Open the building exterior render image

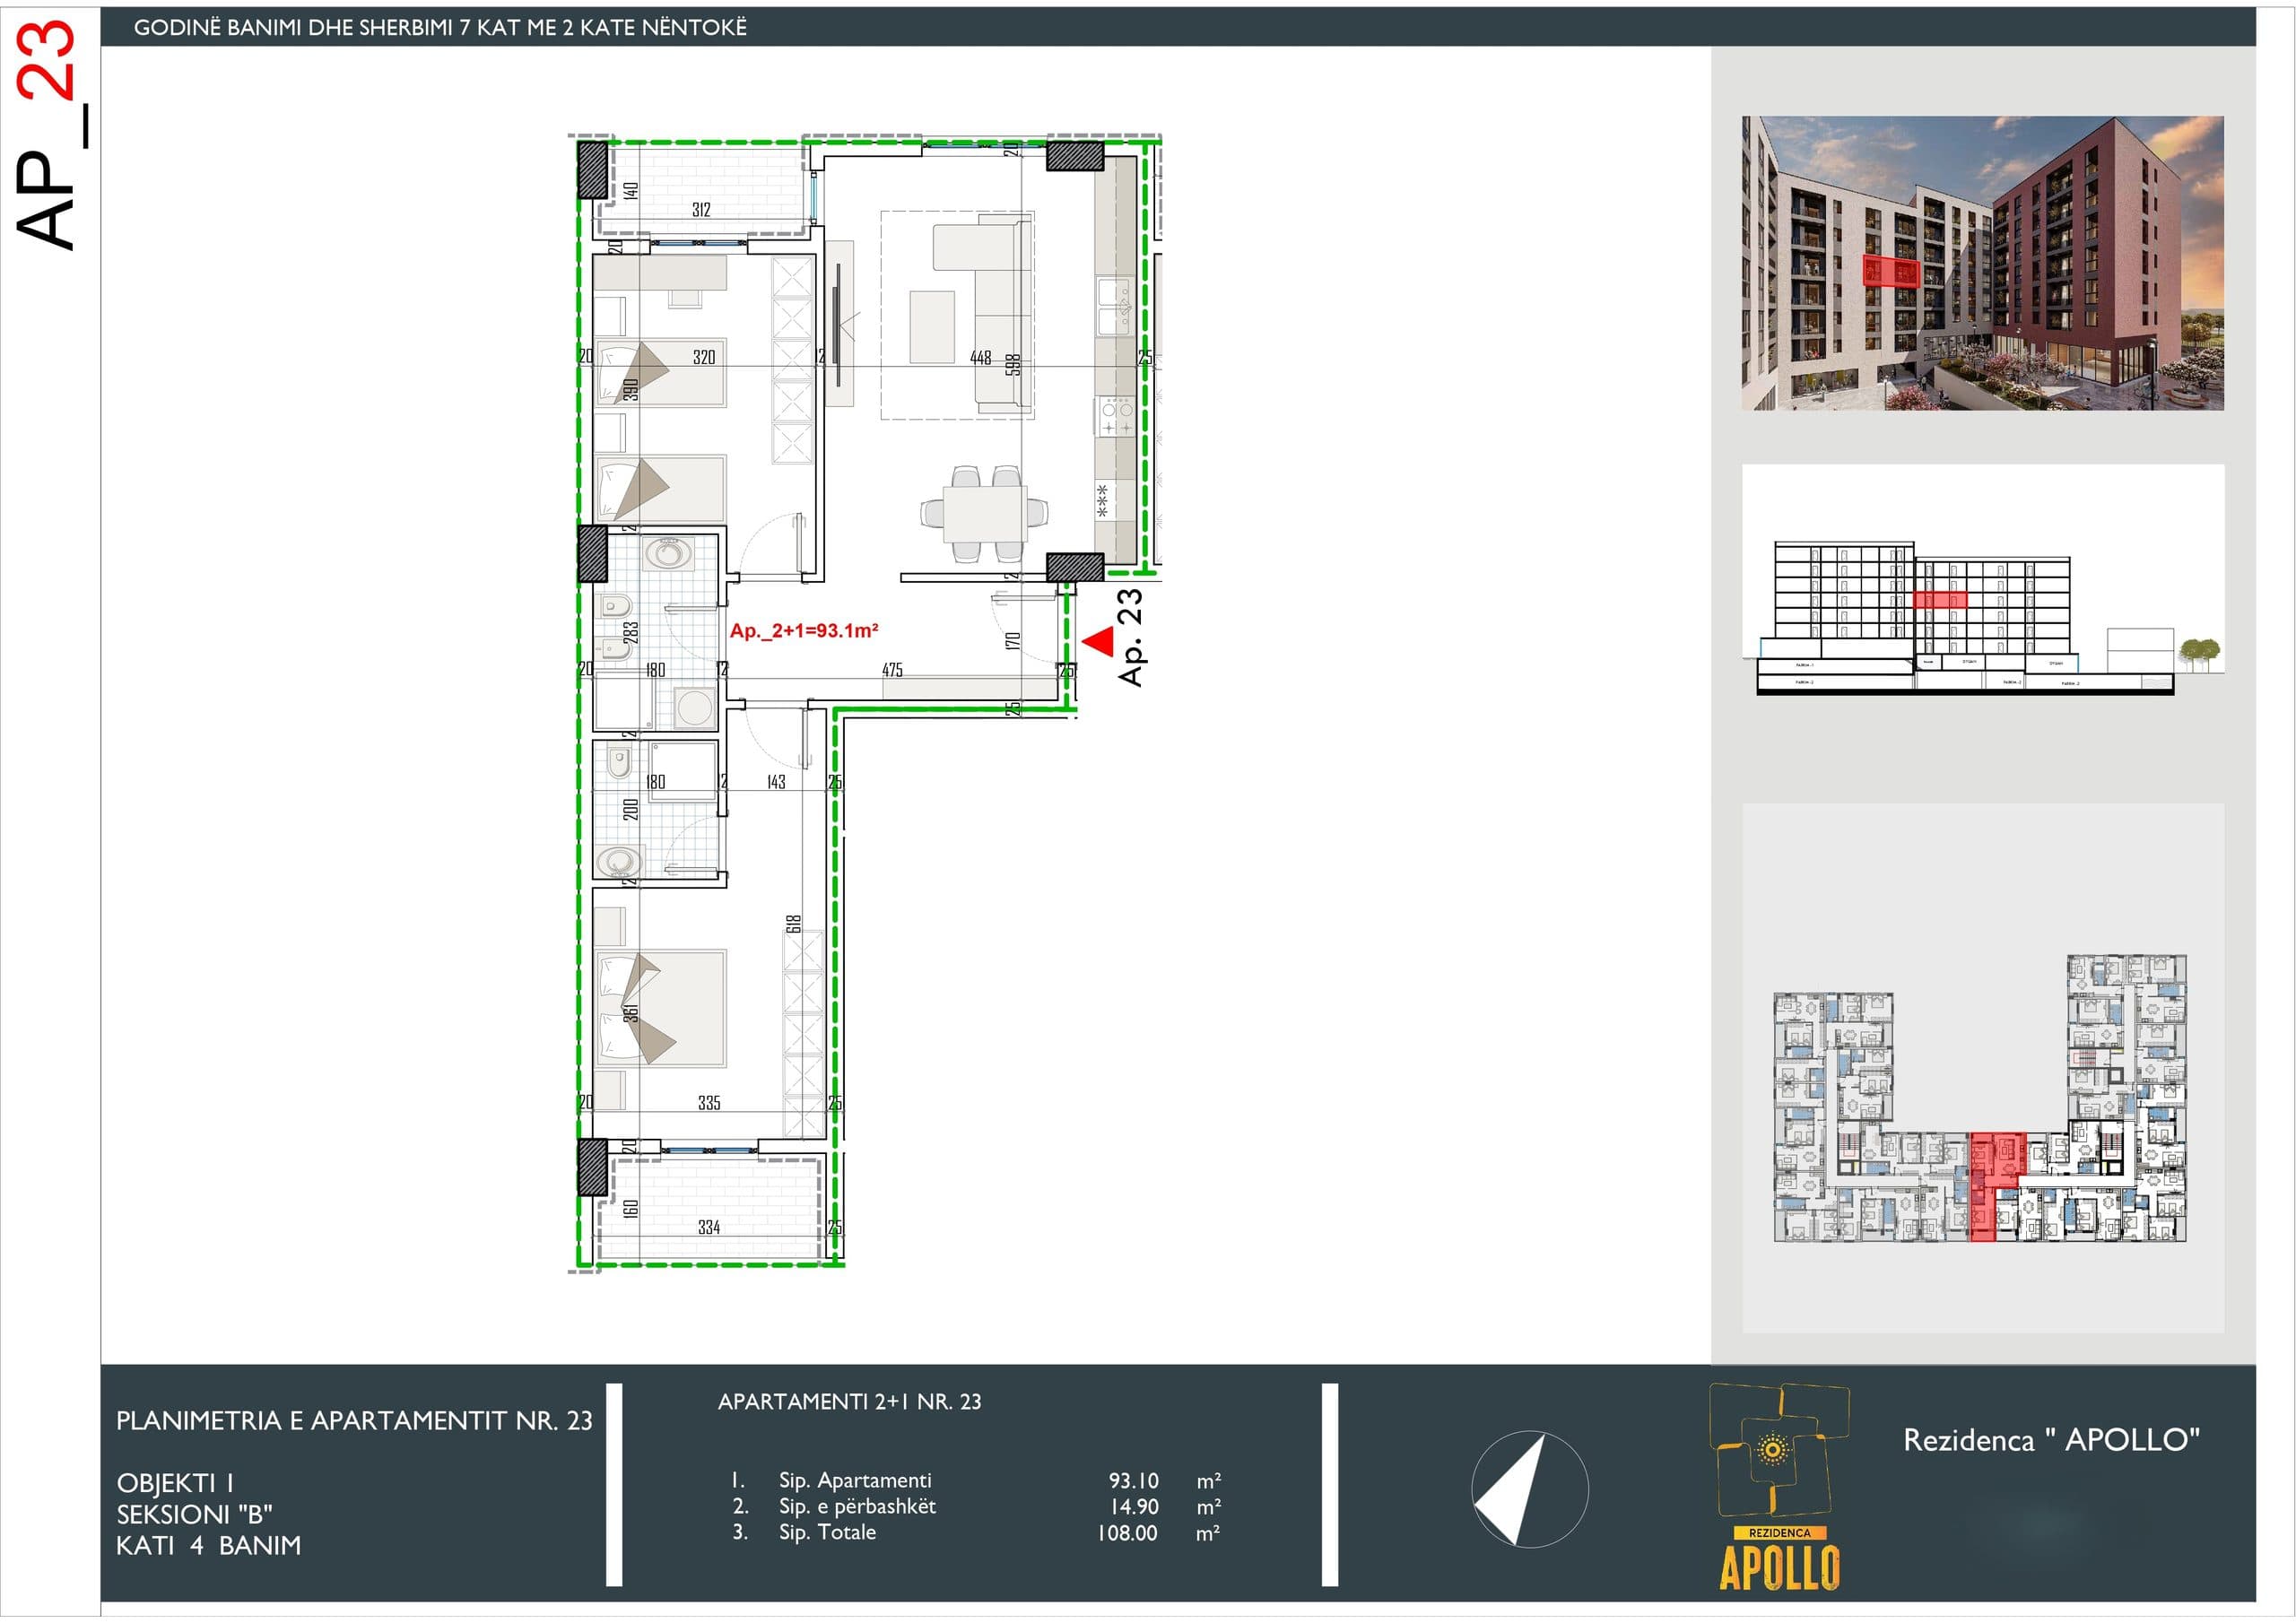(x=1982, y=263)
